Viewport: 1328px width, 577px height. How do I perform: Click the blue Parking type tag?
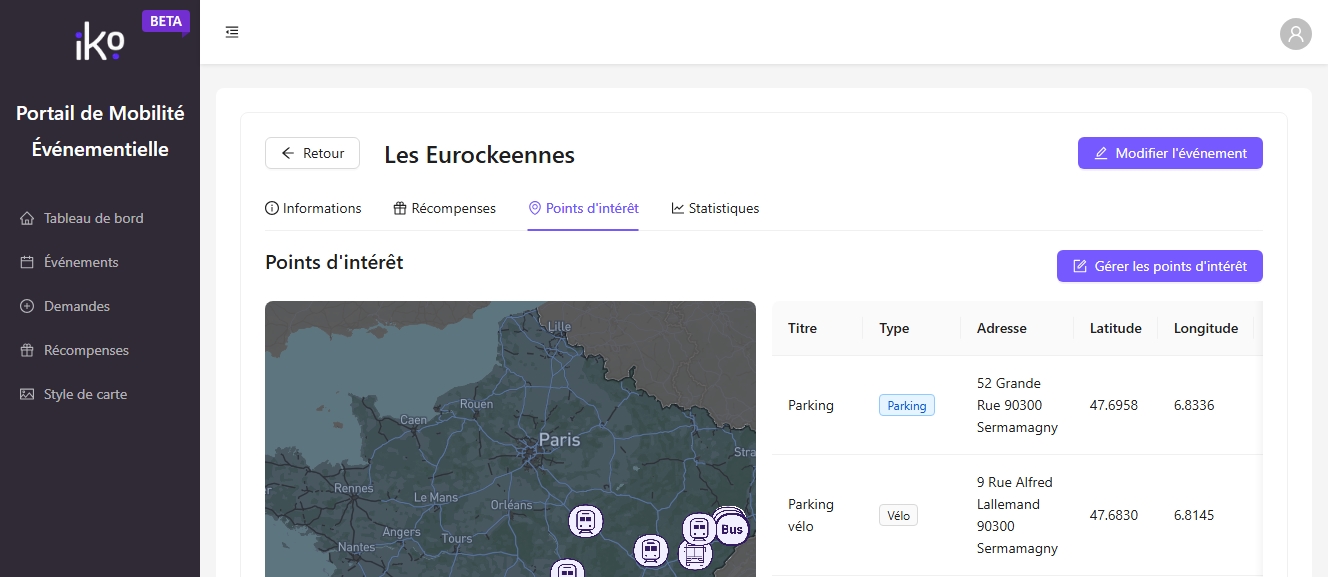point(907,405)
